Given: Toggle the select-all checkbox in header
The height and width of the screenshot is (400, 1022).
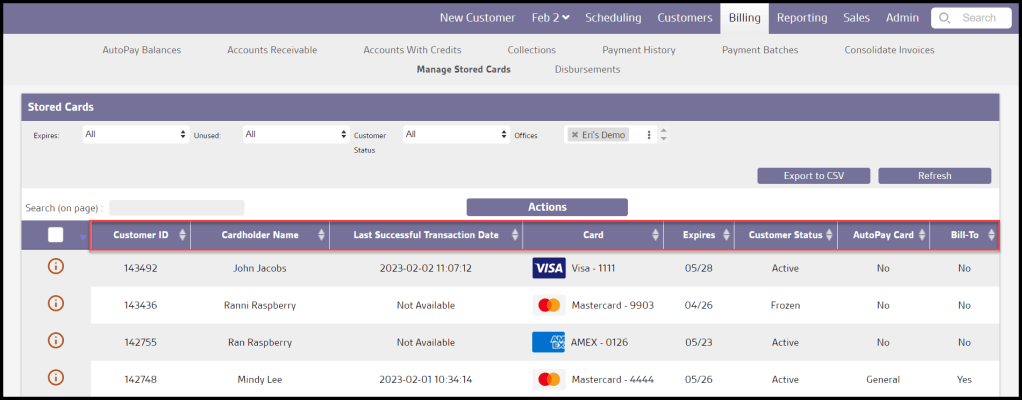Looking at the screenshot, I should [56, 235].
